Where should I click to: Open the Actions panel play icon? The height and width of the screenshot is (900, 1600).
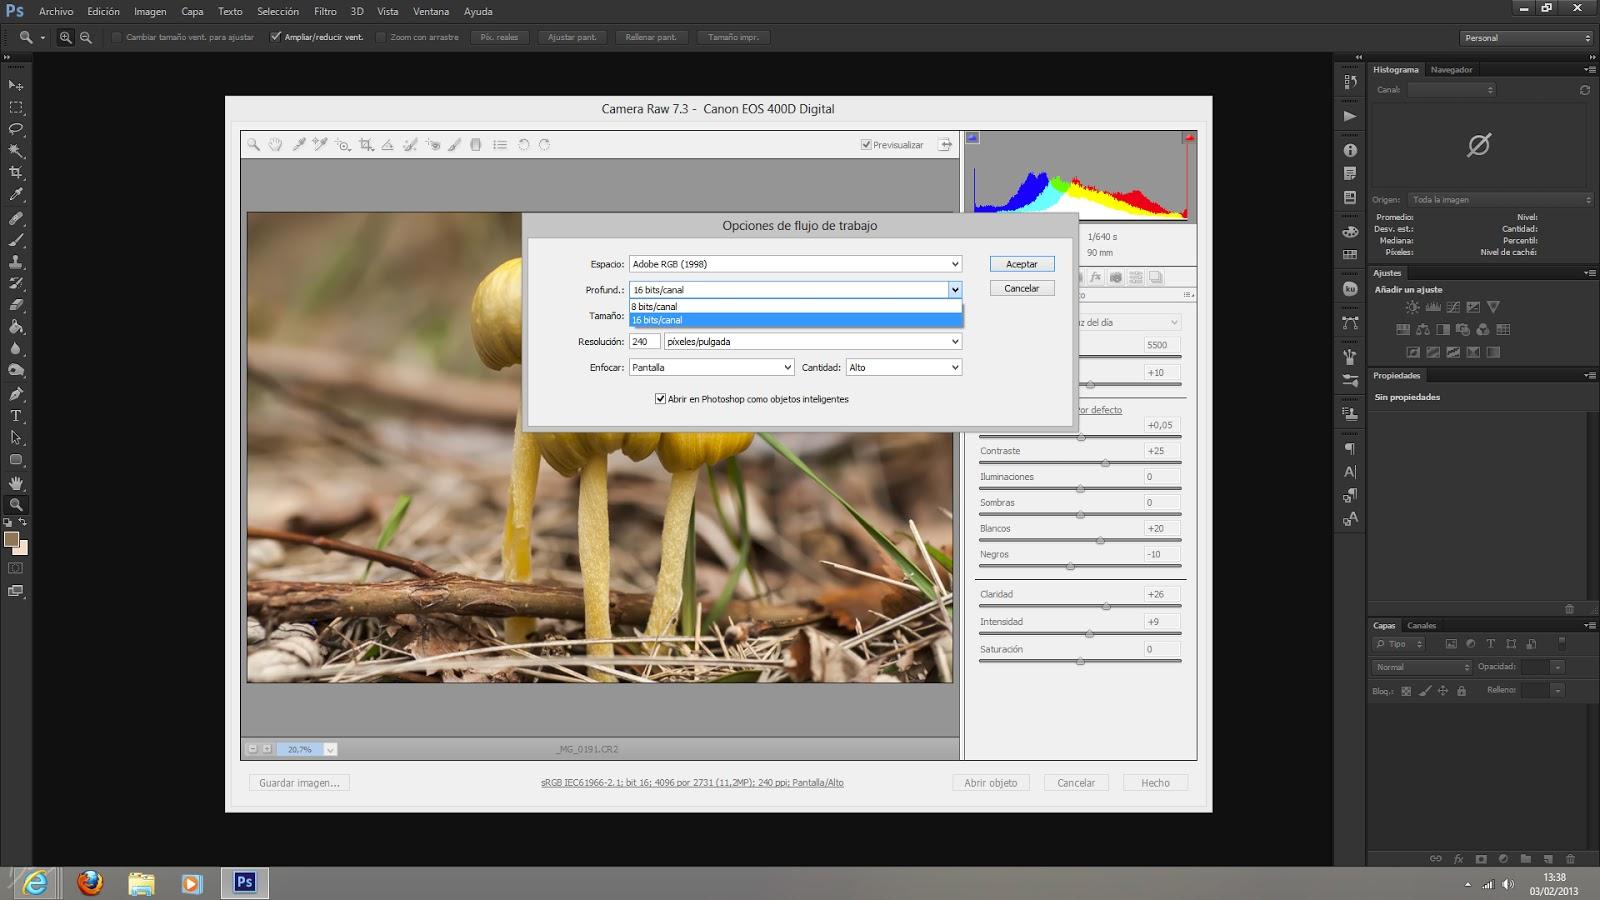[1350, 116]
